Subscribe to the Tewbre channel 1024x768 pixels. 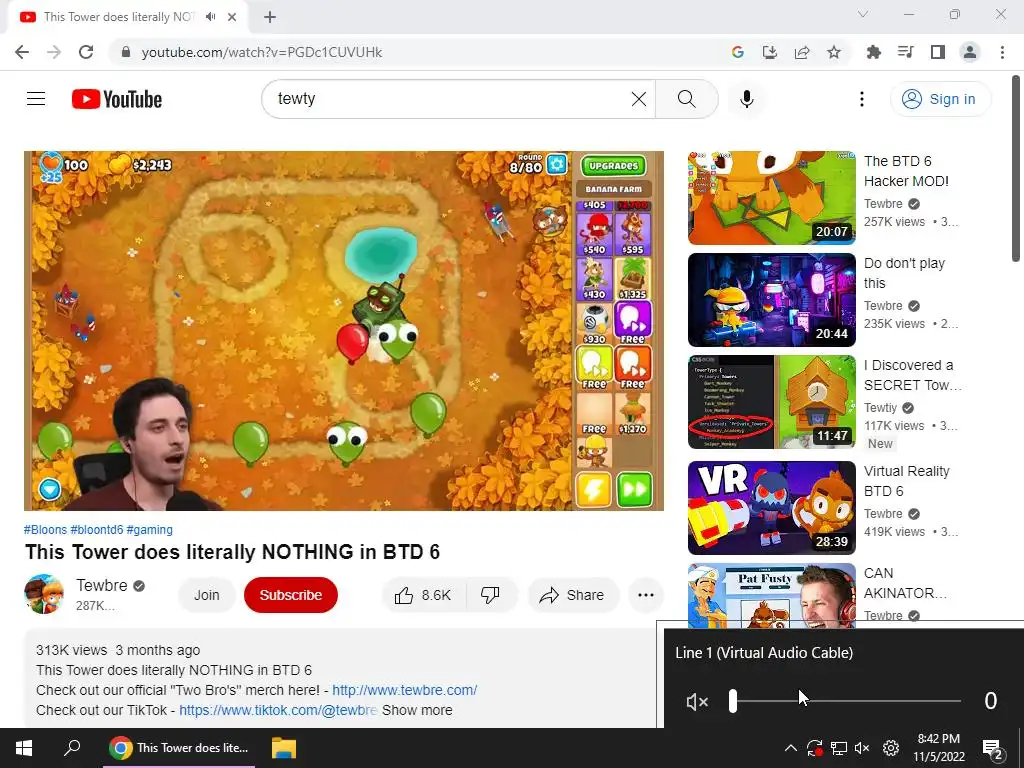coord(291,595)
